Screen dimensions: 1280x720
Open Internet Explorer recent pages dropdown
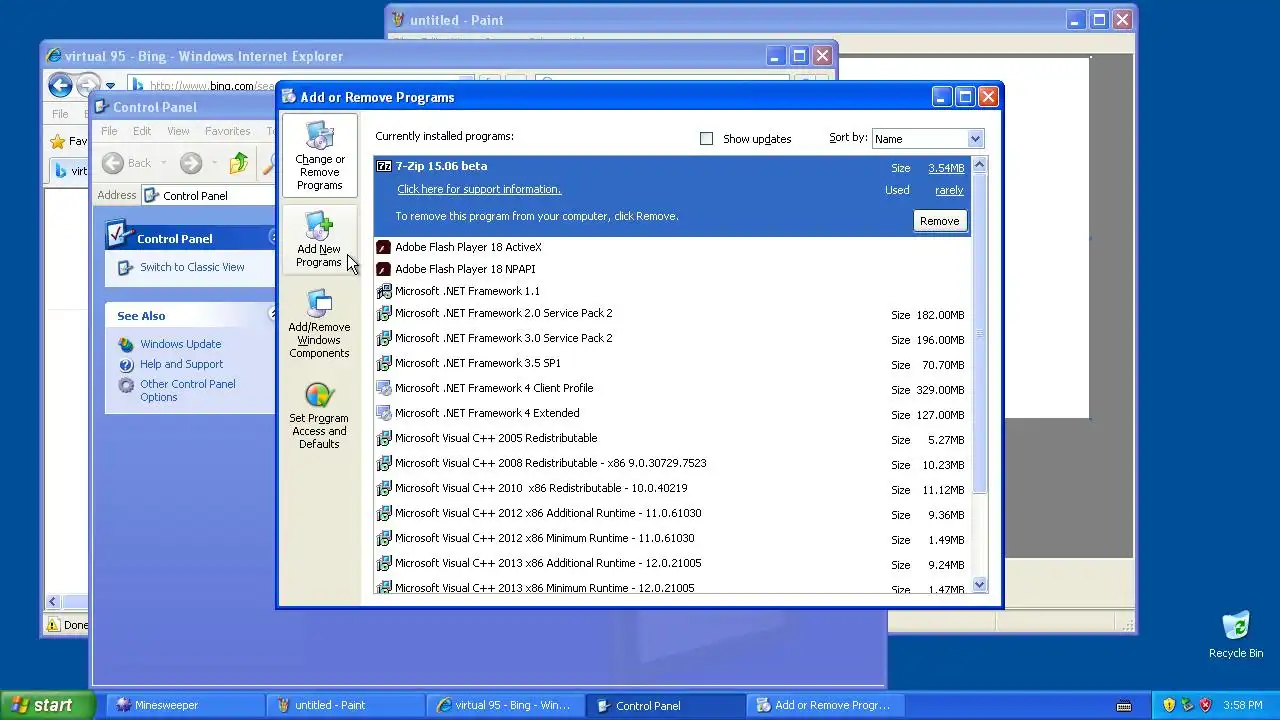(x=110, y=86)
